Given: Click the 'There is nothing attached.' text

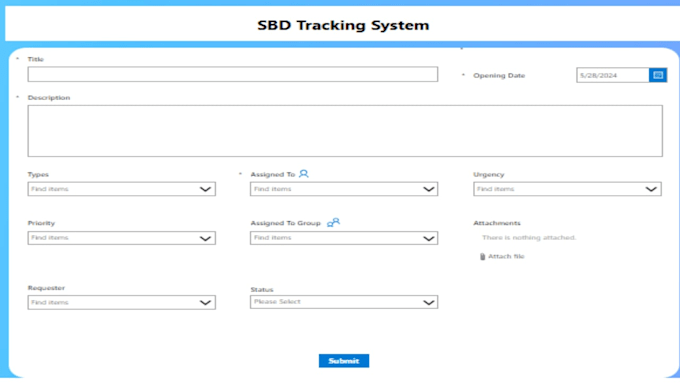Looking at the screenshot, I should 529,238.
